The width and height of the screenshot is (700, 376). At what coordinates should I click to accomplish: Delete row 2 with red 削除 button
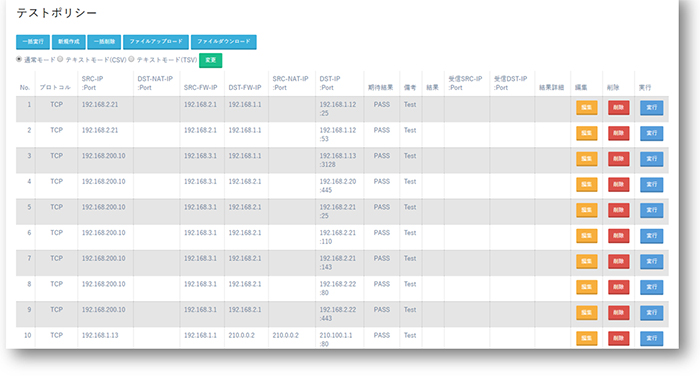coord(618,133)
